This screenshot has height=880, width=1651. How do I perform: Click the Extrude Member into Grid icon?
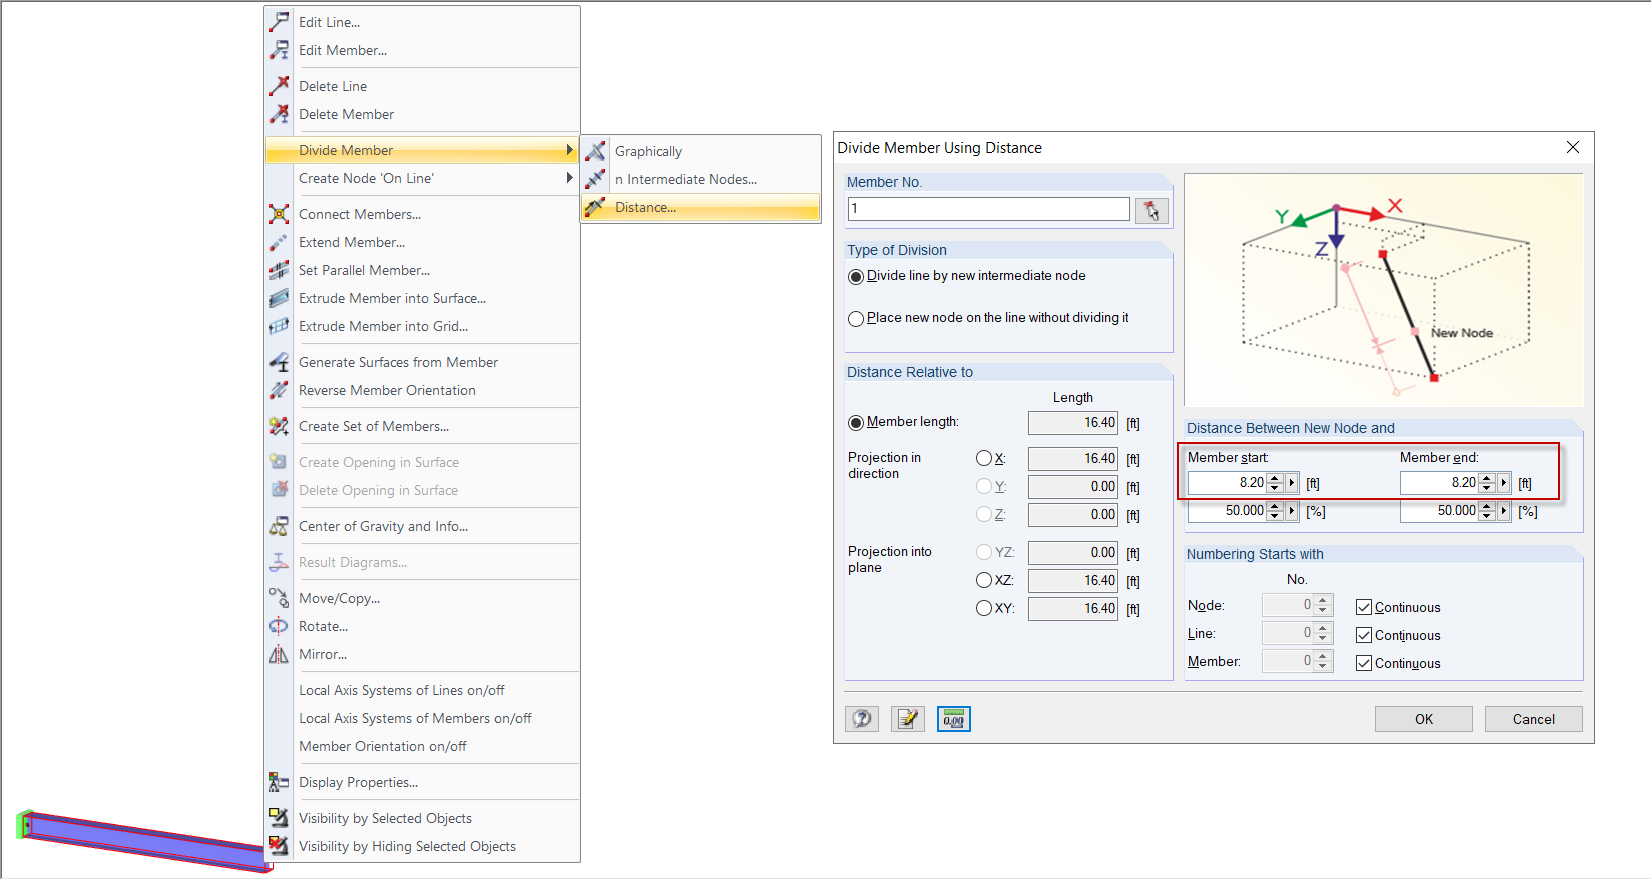pyautogui.click(x=279, y=326)
